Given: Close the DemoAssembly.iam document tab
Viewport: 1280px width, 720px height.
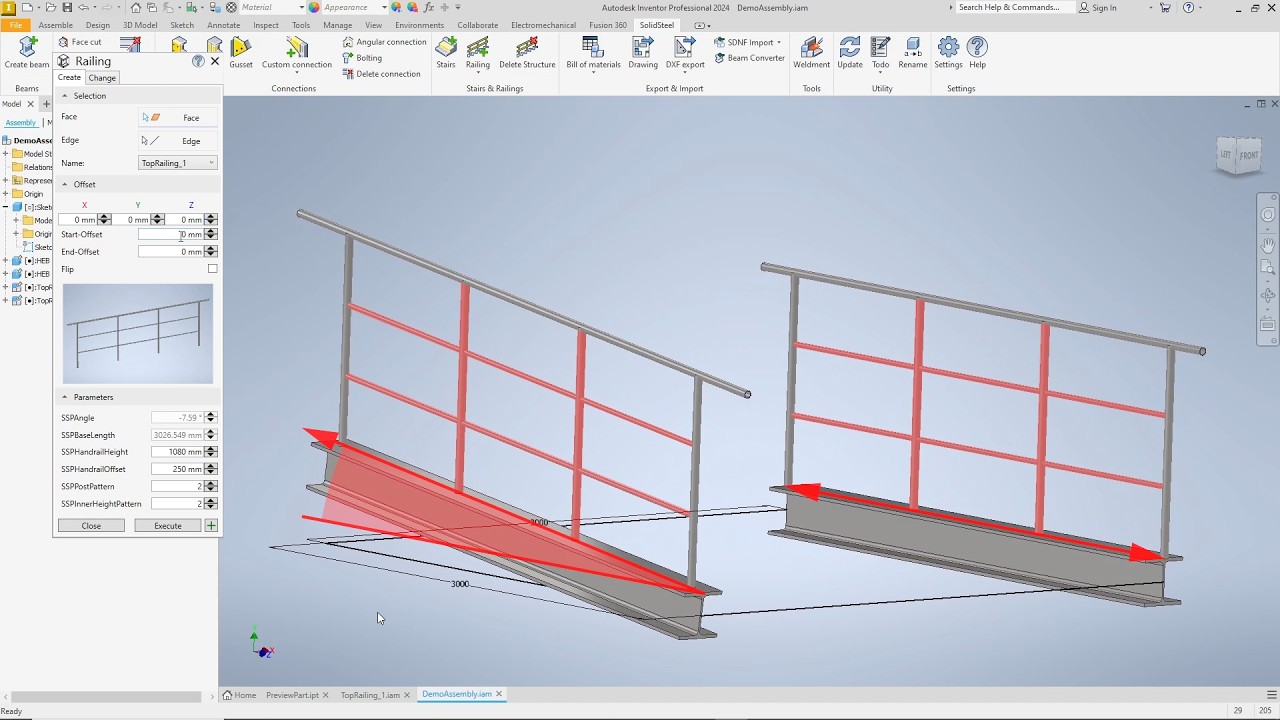Looking at the screenshot, I should [499, 694].
